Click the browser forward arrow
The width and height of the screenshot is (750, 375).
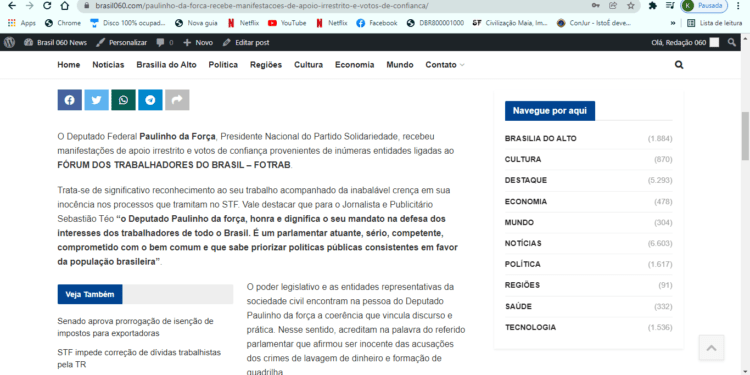click(29, 6)
